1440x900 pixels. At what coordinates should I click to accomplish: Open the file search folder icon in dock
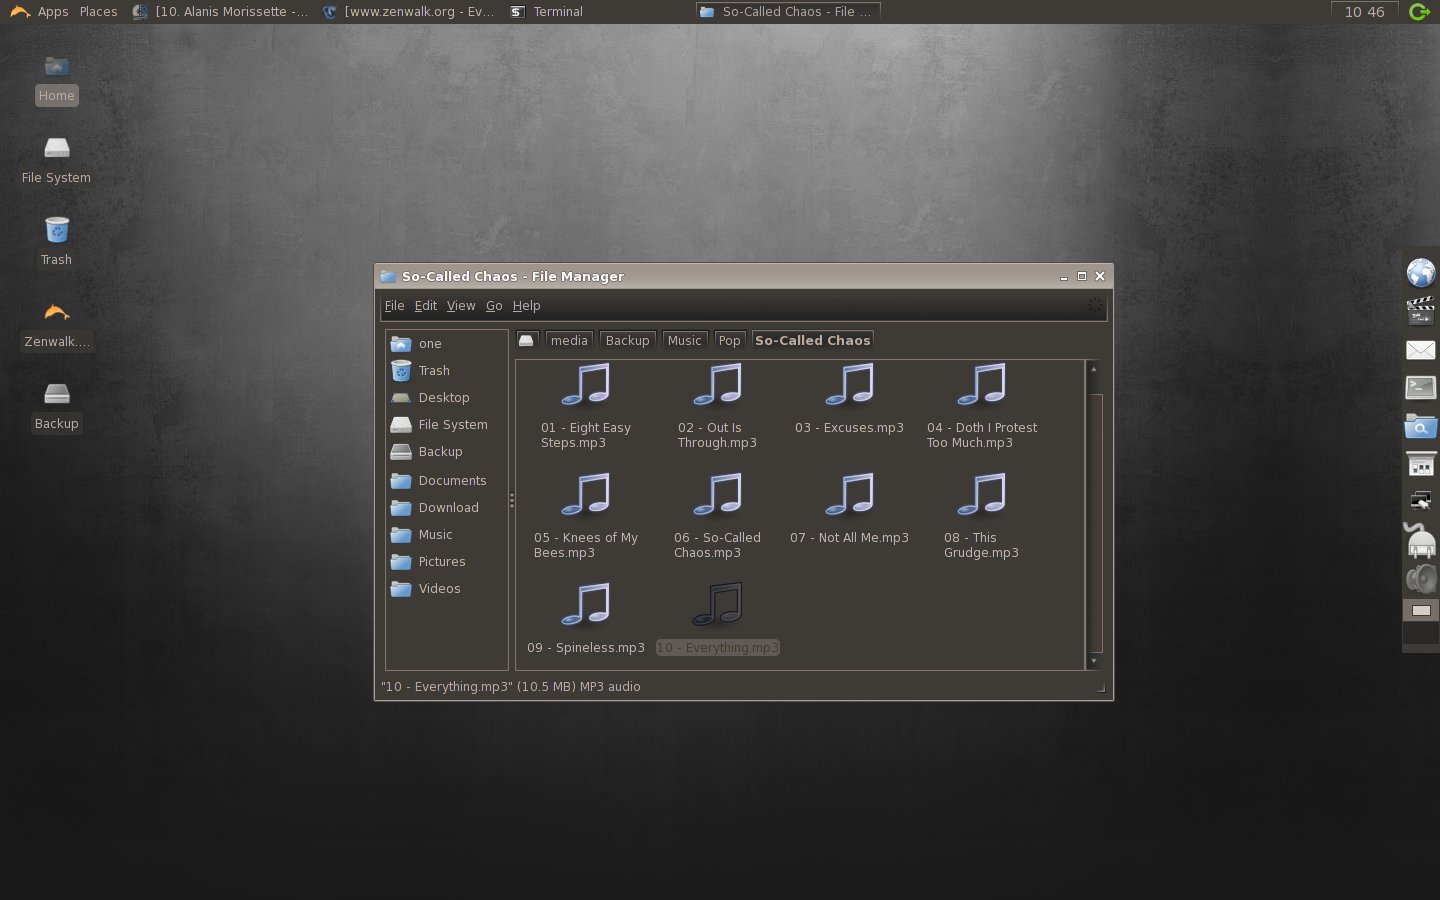[1421, 427]
